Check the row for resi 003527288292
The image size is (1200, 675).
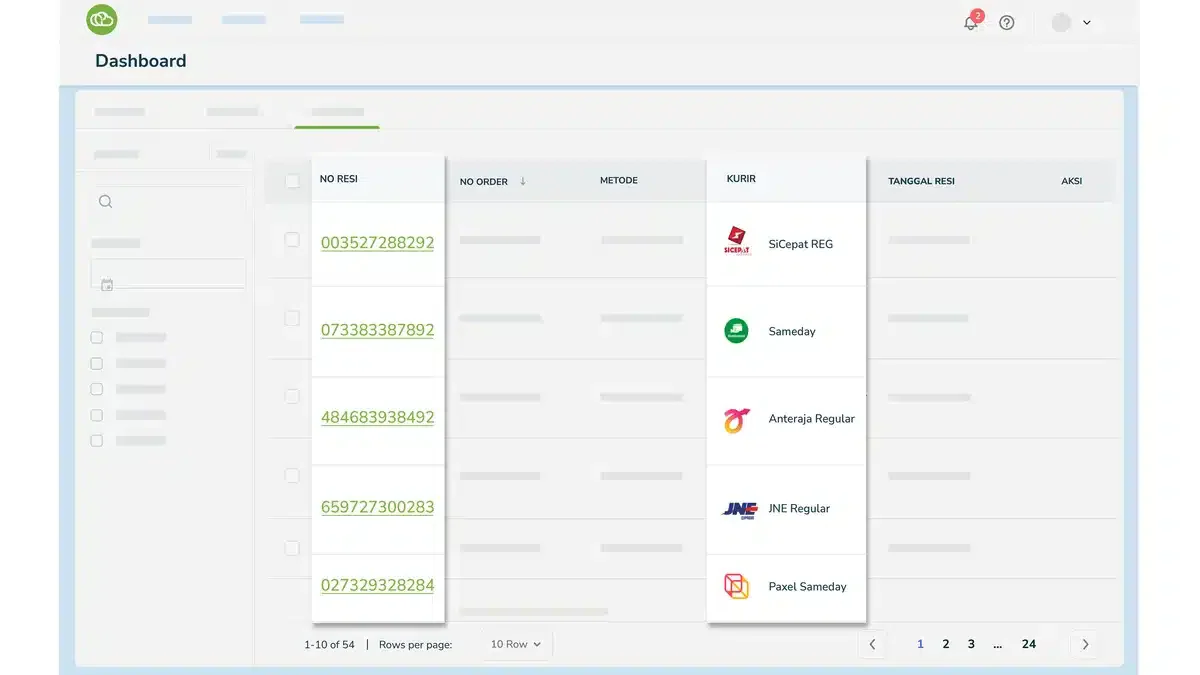292,240
